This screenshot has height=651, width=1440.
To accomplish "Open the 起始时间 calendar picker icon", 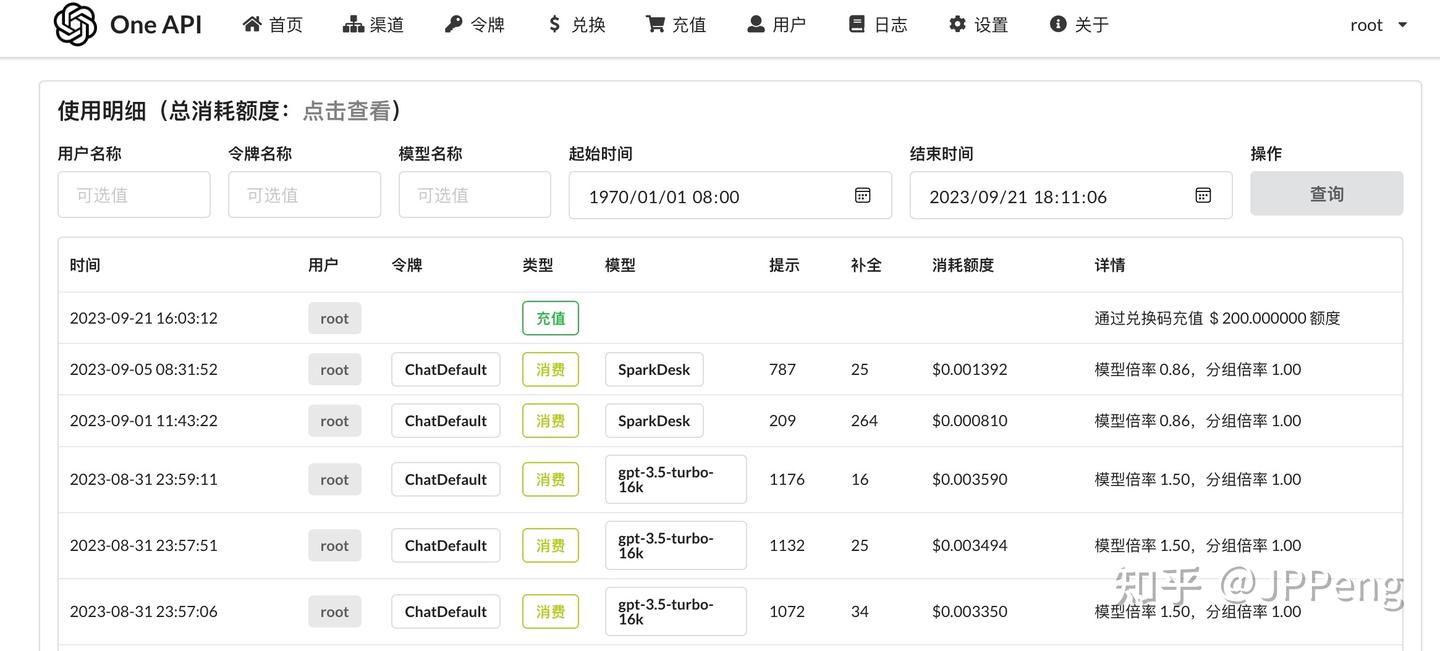I will 862,195.
